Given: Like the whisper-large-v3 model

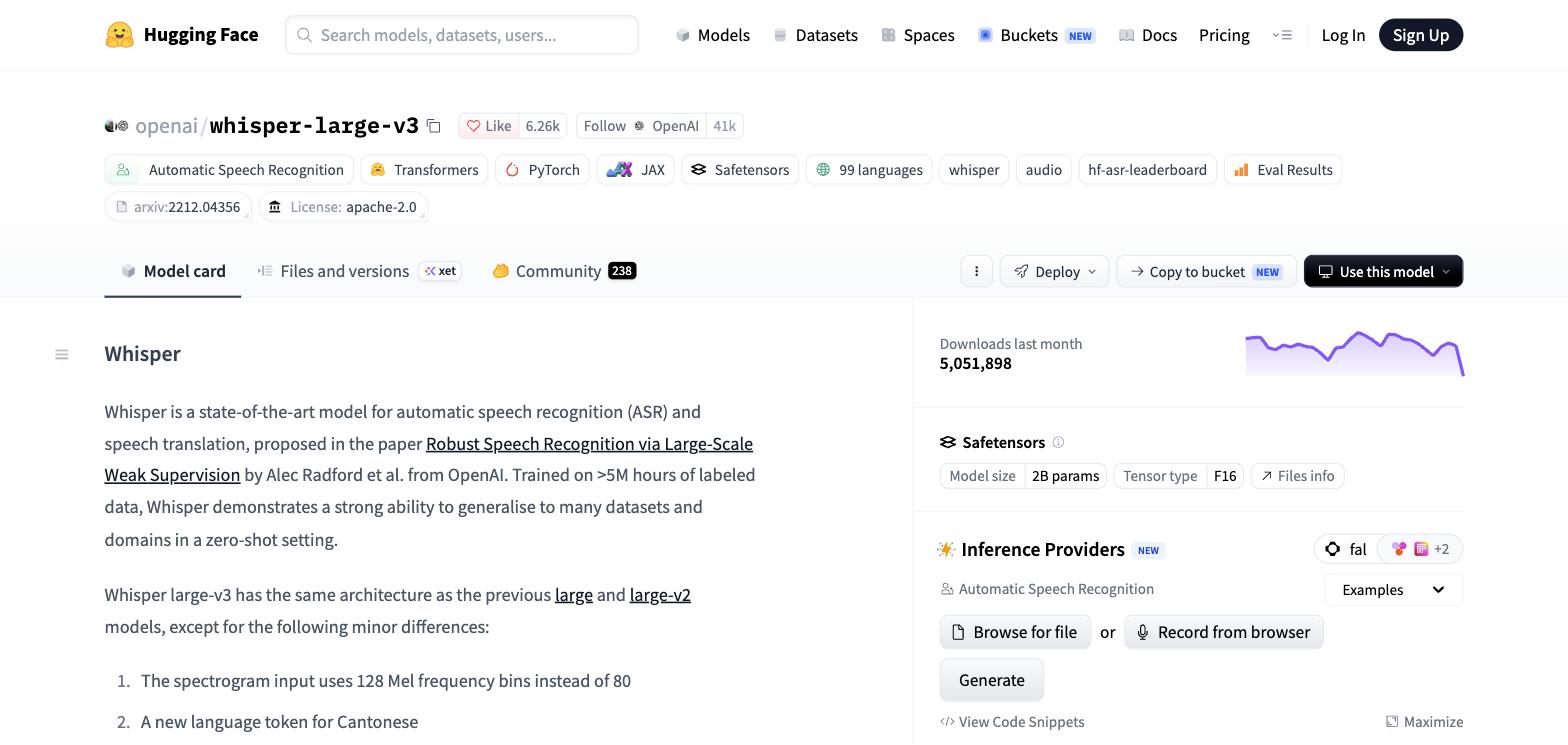Looking at the screenshot, I should coord(488,126).
